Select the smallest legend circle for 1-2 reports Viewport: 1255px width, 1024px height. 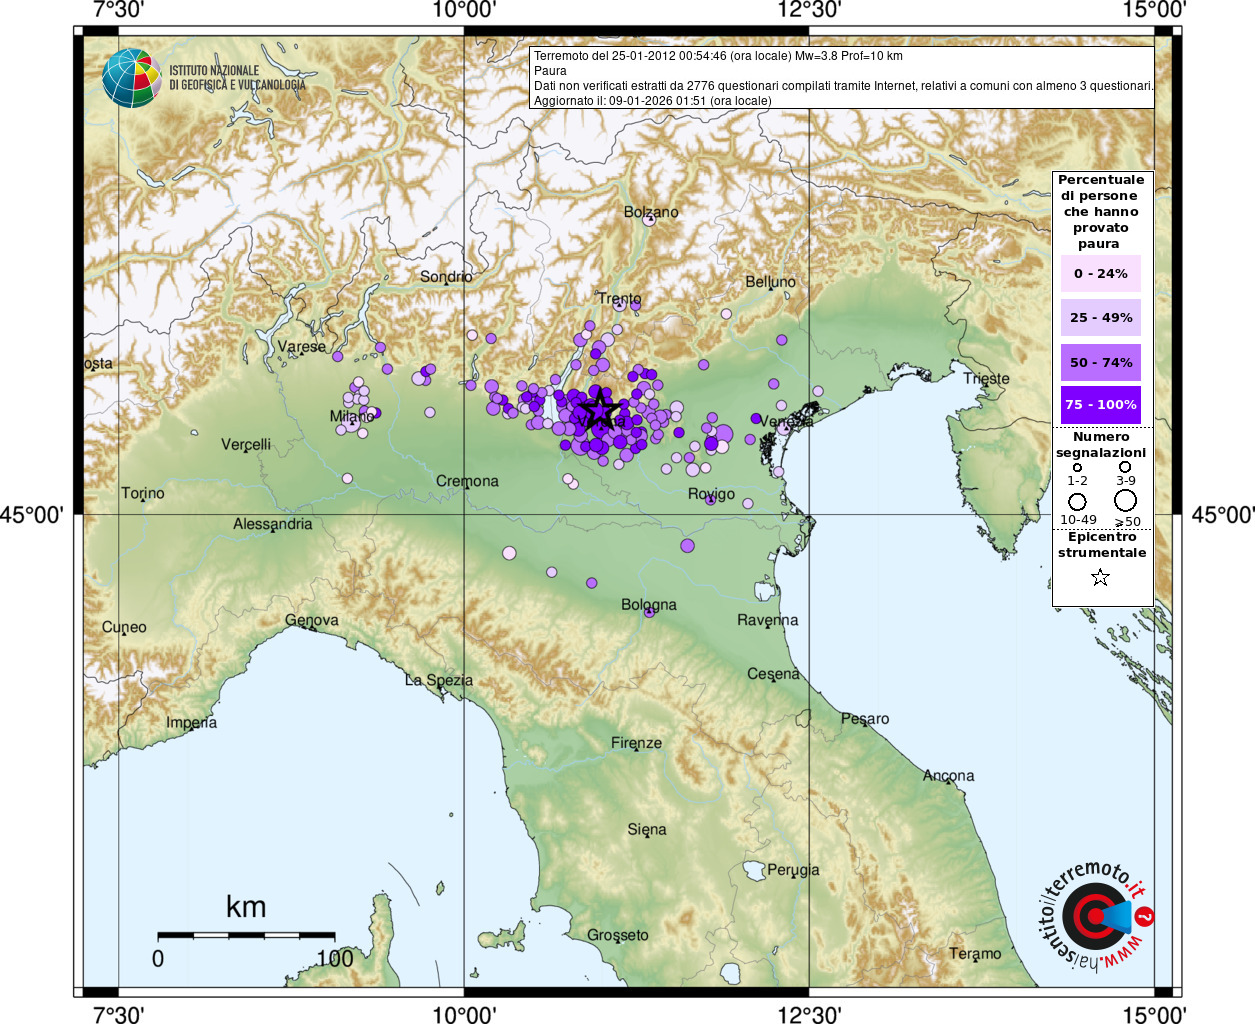pos(1077,467)
